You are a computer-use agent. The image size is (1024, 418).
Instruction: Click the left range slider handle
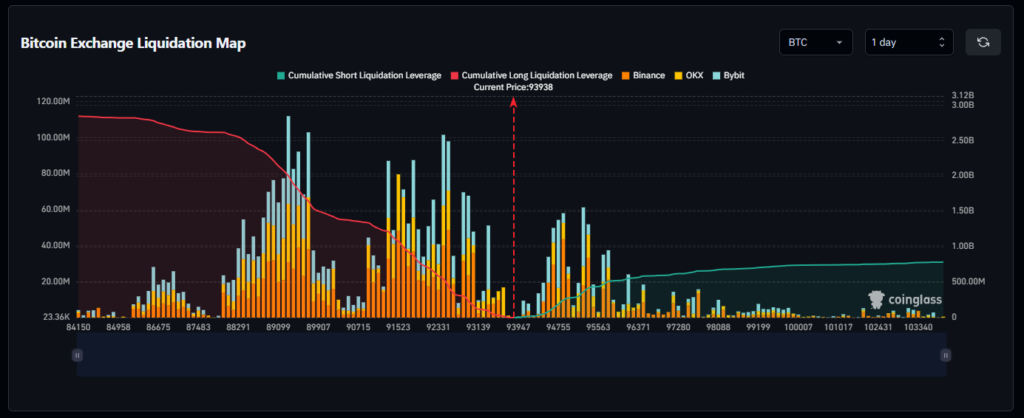pyautogui.click(x=77, y=355)
